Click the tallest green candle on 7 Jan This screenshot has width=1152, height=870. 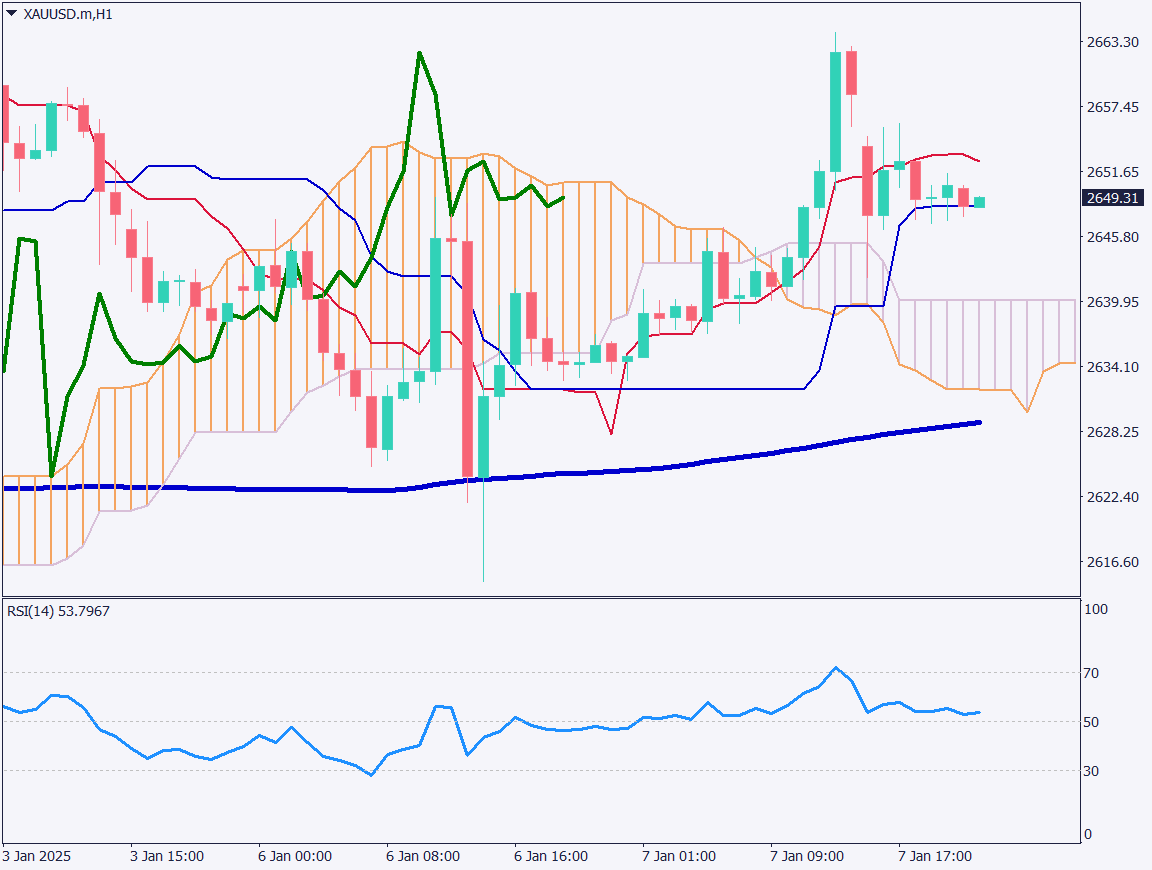[x=835, y=112]
